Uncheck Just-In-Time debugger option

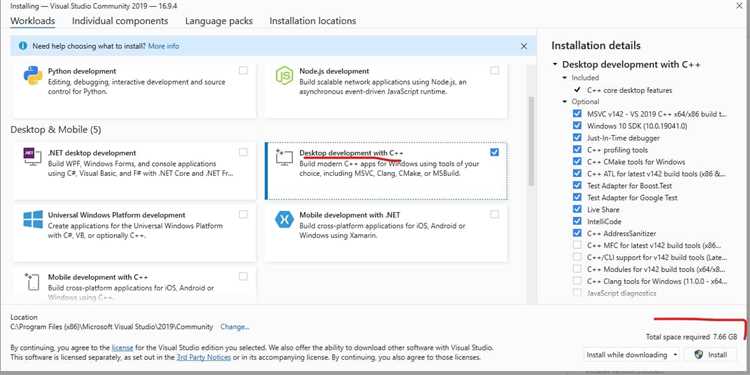coord(577,138)
